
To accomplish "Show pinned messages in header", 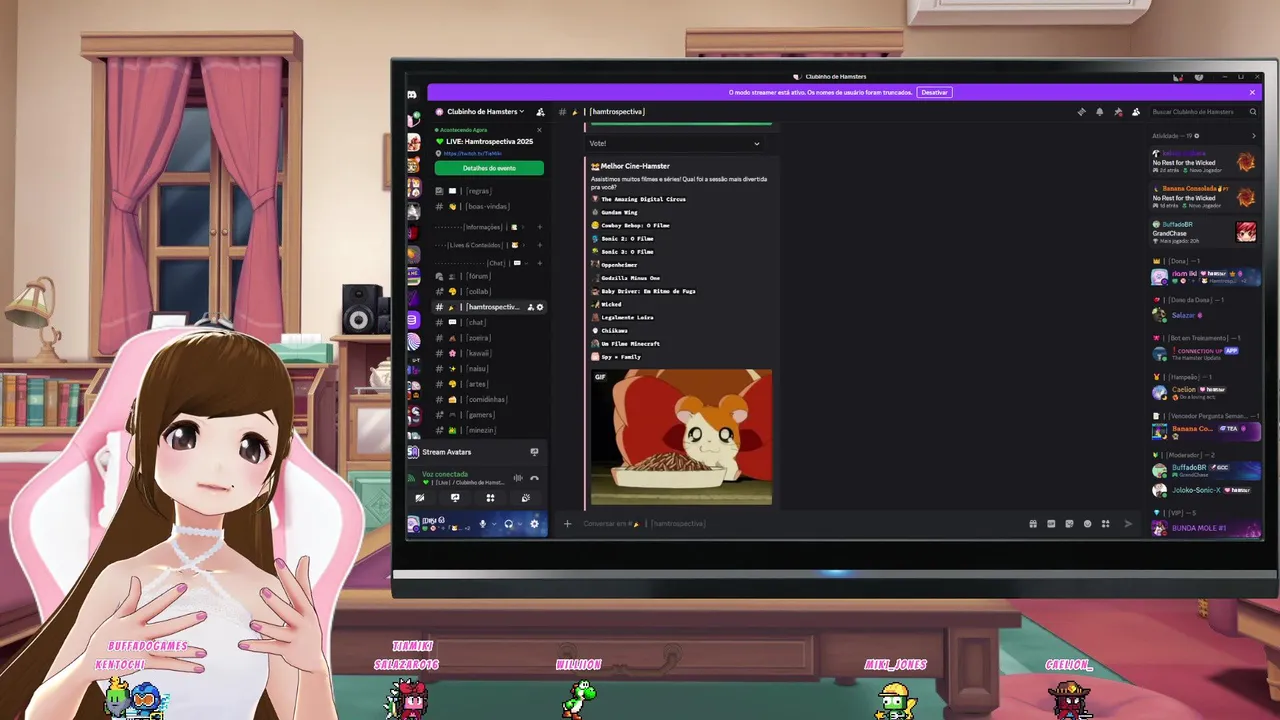I will [x=1118, y=112].
